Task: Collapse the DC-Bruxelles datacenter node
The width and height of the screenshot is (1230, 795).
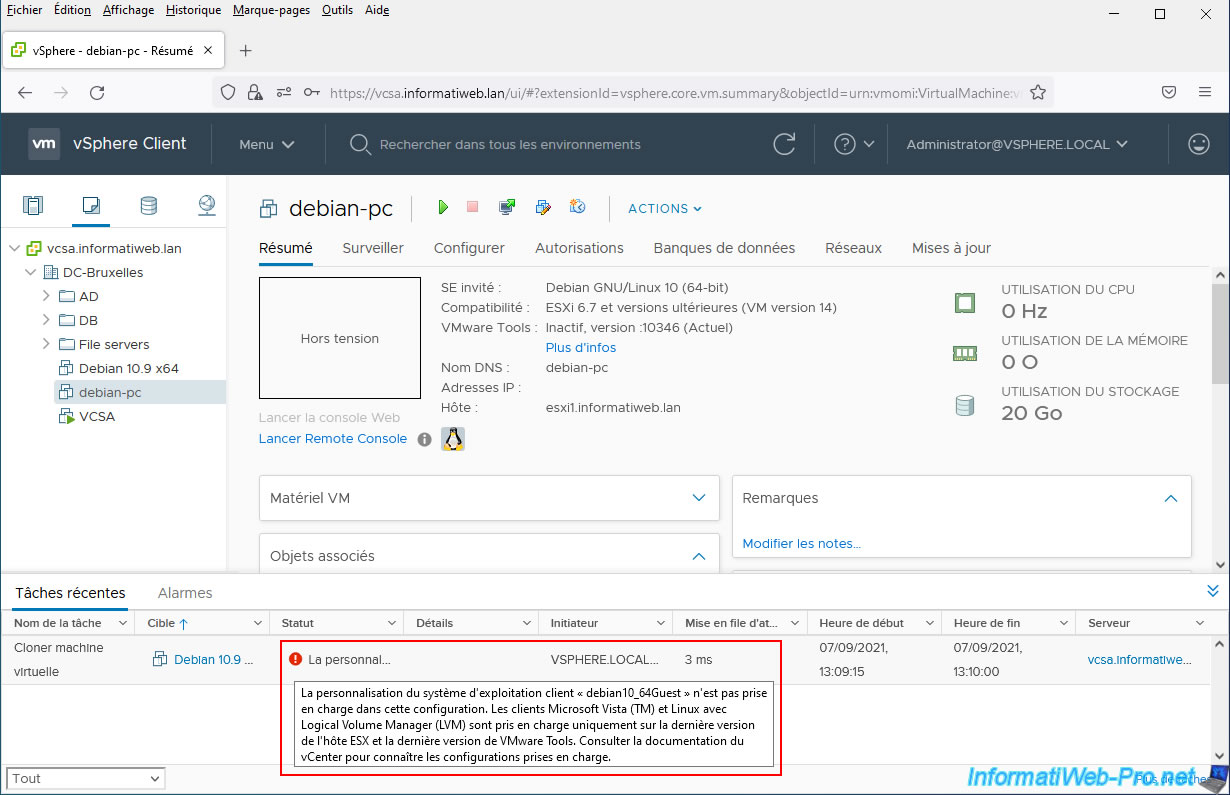Action: pos(30,272)
